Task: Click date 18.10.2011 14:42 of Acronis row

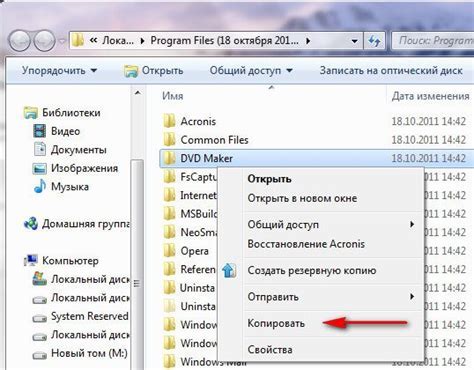Action: click(x=429, y=121)
